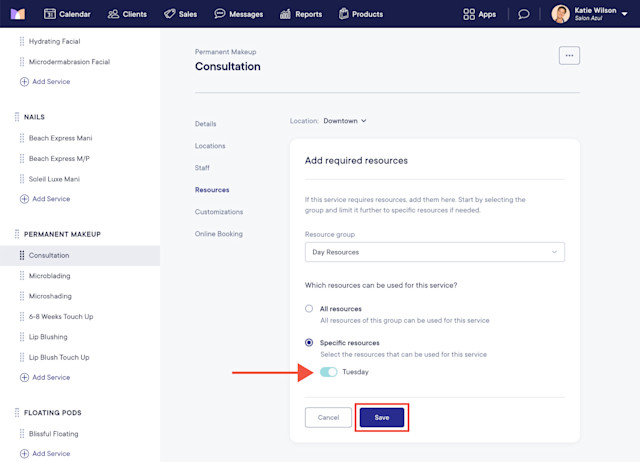Expand the Resource group dropdown showing Day Resources

(435, 252)
